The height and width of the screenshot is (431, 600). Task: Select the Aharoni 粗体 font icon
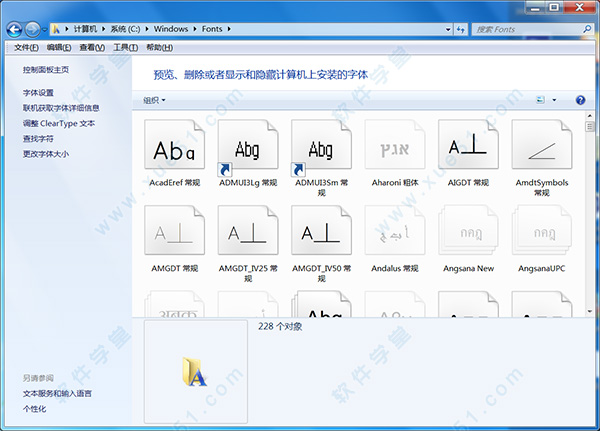pyautogui.click(x=395, y=145)
